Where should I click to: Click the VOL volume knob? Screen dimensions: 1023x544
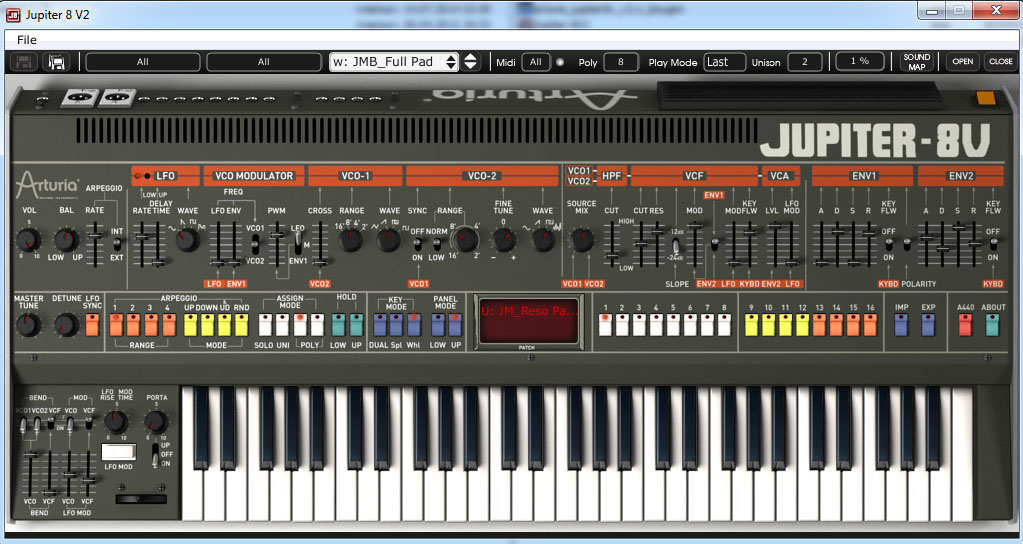pyautogui.click(x=29, y=239)
